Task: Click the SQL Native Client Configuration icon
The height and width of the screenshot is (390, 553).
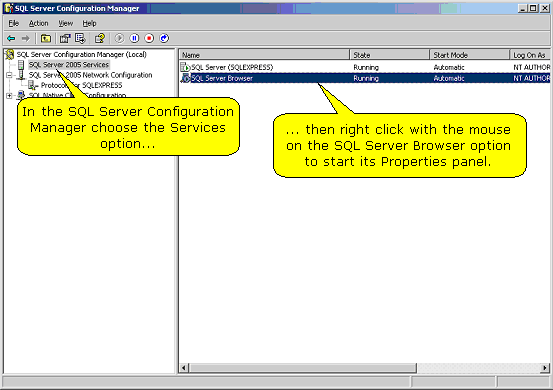Action: tap(21, 95)
